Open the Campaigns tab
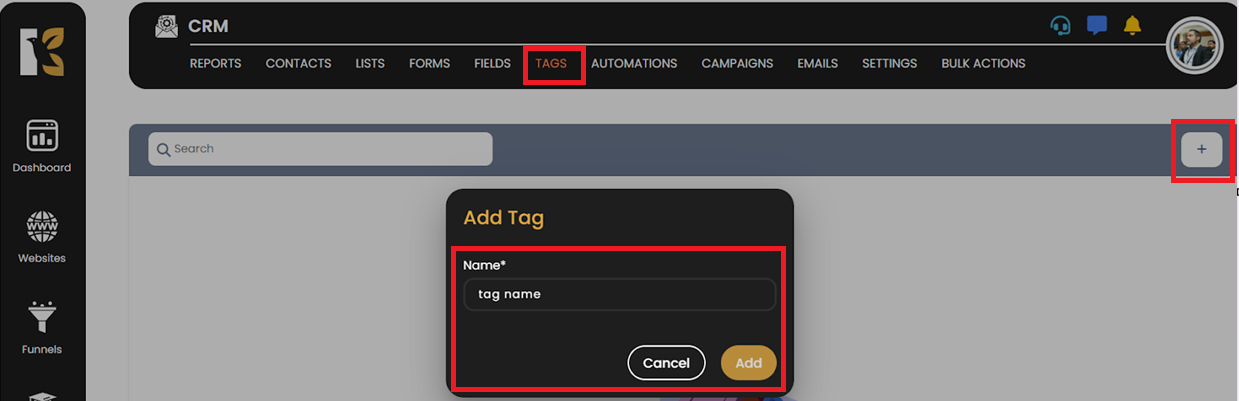This screenshot has height=401, width=1239. 737,64
